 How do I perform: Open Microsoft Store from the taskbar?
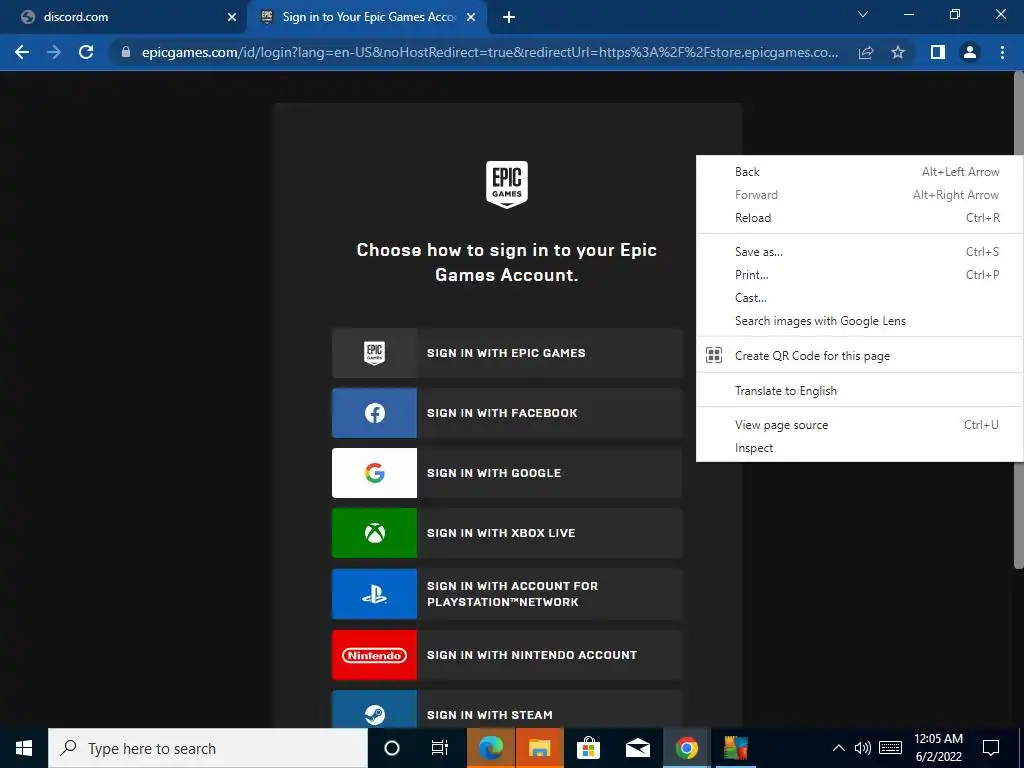[588, 748]
